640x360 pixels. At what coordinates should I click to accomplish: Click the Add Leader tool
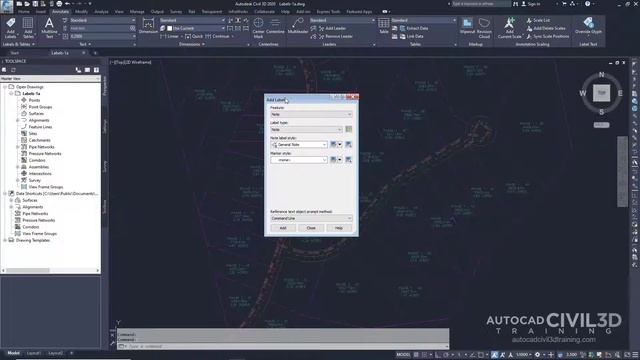(332, 28)
